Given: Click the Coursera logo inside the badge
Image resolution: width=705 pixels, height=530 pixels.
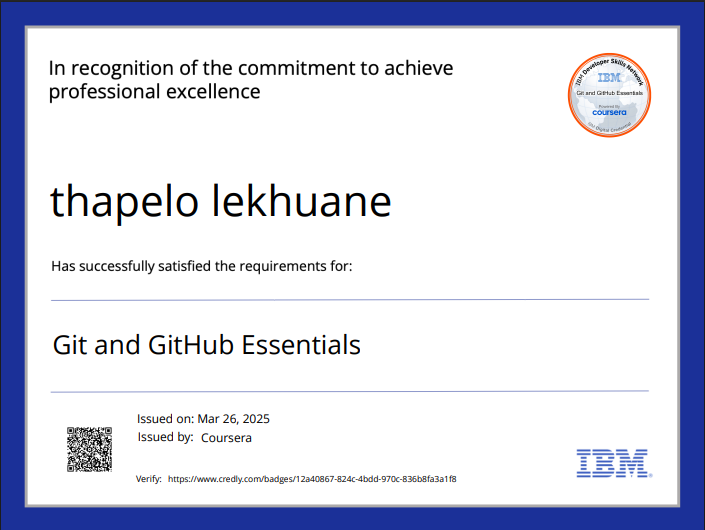Looking at the screenshot, I should (x=608, y=112).
